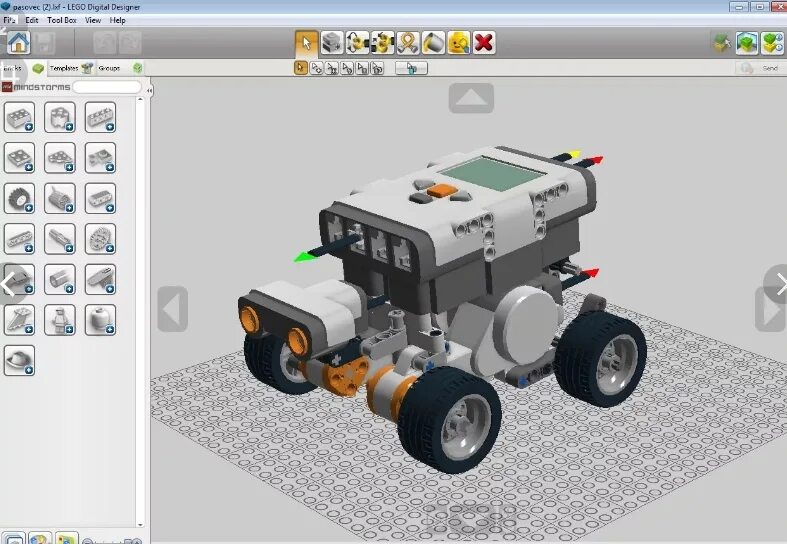Open the File menu

(9, 20)
